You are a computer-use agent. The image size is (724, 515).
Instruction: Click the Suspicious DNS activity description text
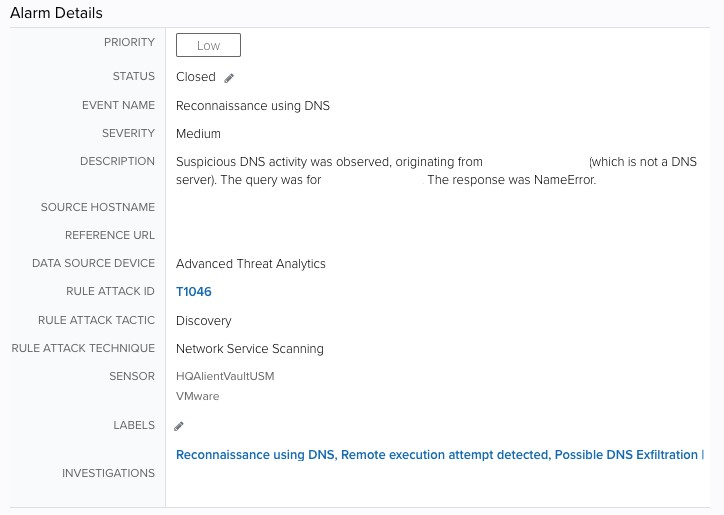[436, 170]
